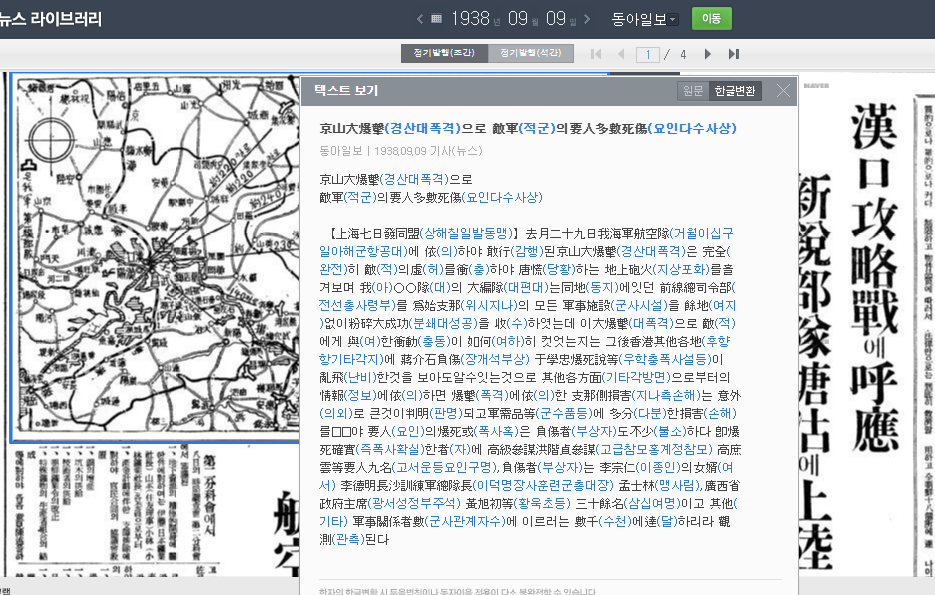Click the month 09 in date selector
Viewport: 935px width, 595px height.
click(518, 18)
